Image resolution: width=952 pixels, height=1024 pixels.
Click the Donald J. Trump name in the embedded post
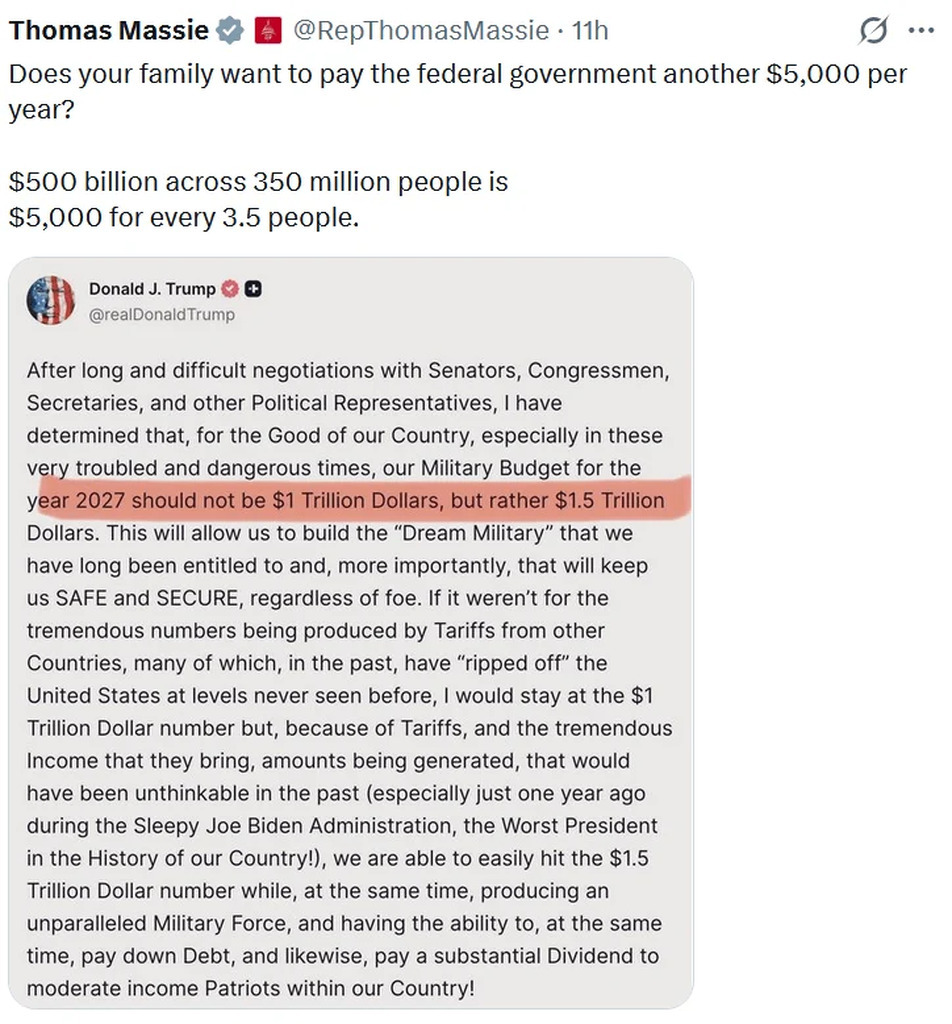point(152,289)
